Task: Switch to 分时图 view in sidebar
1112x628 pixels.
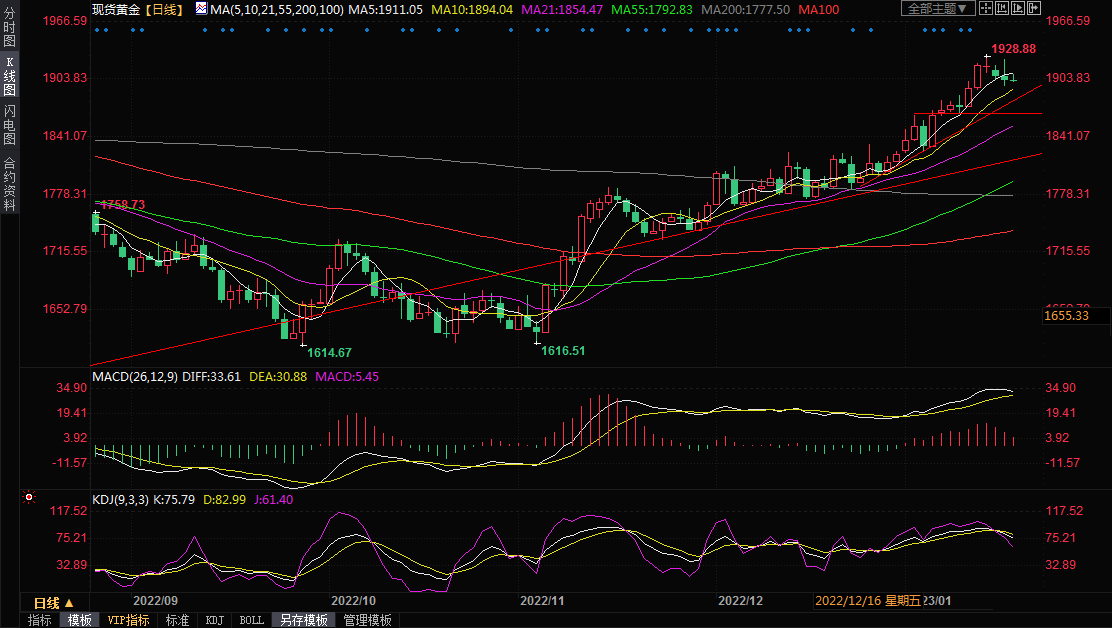Action: tap(9, 31)
